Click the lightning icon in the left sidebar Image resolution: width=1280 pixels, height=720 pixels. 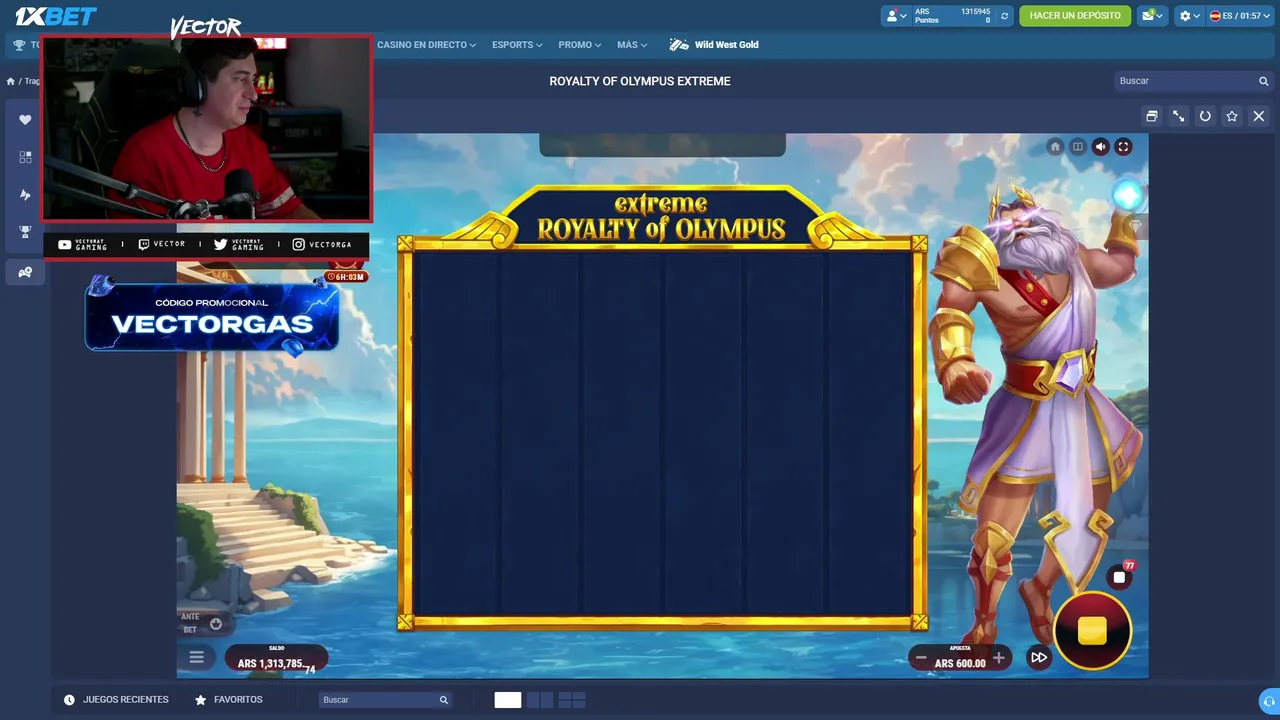(25, 195)
